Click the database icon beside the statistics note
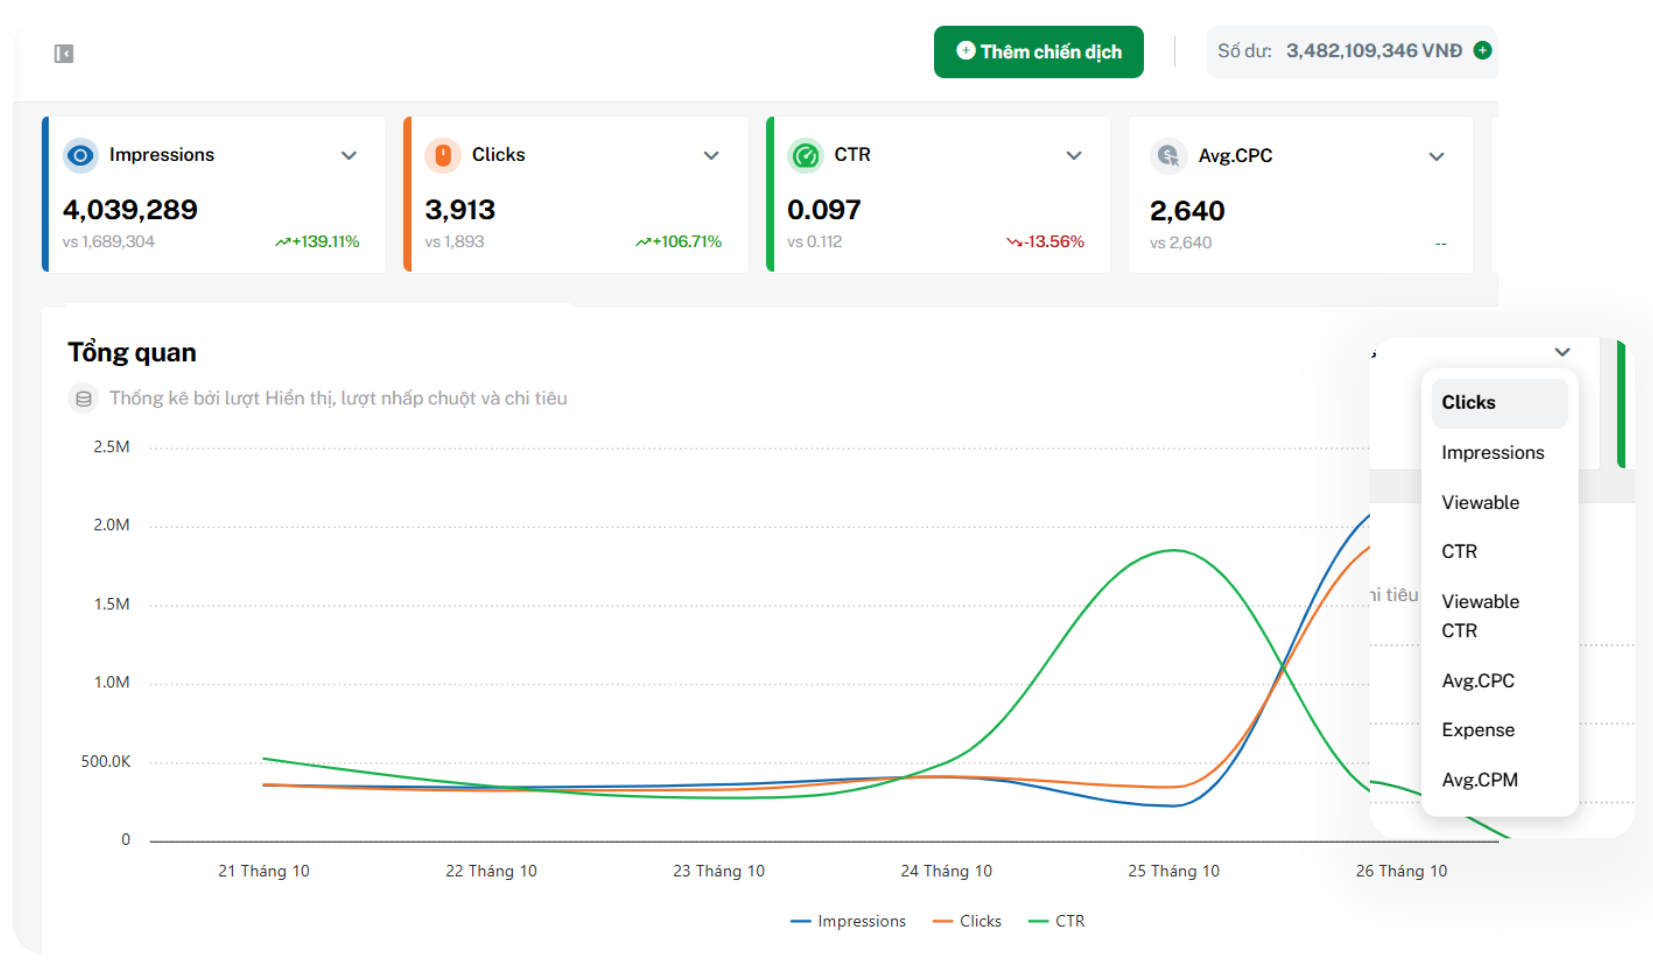The image size is (1653, 964). [83, 397]
